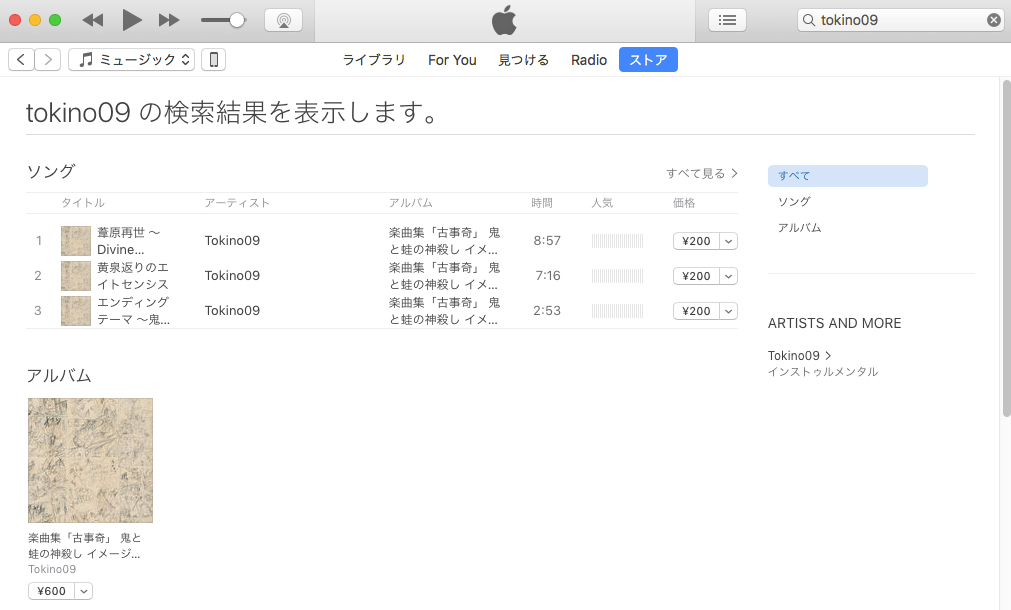Expand the ¥600 album price dropdown

coord(84,591)
